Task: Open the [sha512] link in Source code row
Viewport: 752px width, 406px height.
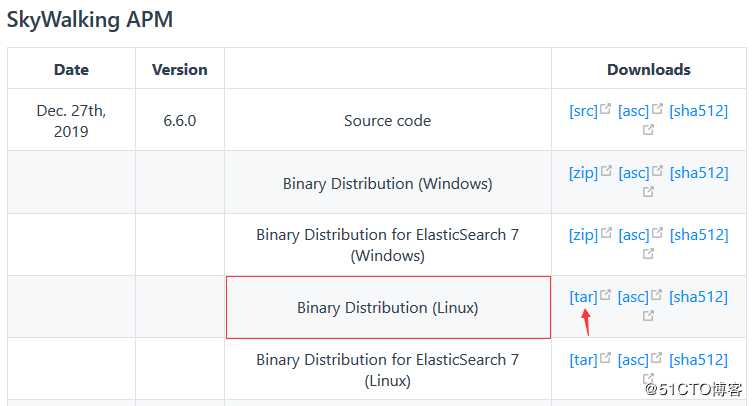Action: click(699, 111)
